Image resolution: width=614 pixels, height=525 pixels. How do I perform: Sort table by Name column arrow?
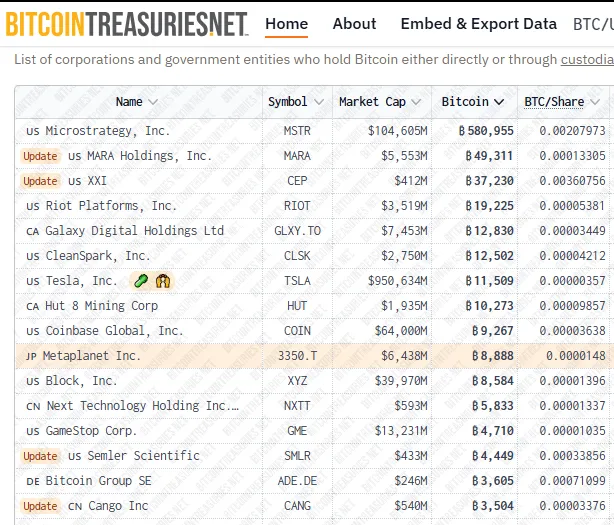point(153,102)
